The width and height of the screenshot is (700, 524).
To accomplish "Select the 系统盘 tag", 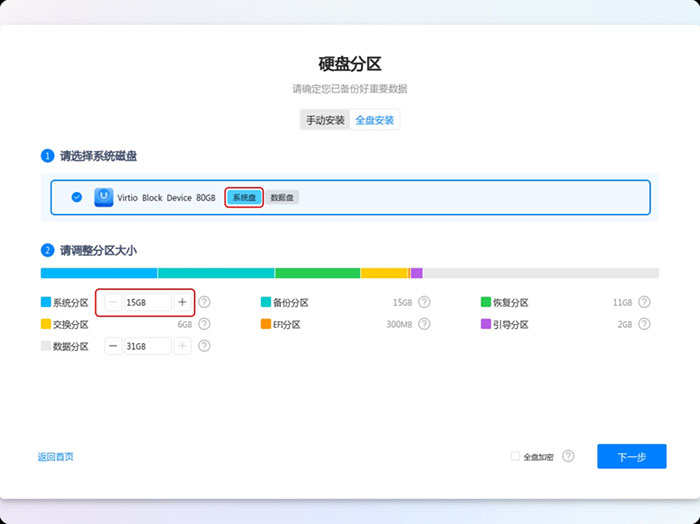I will (x=244, y=197).
